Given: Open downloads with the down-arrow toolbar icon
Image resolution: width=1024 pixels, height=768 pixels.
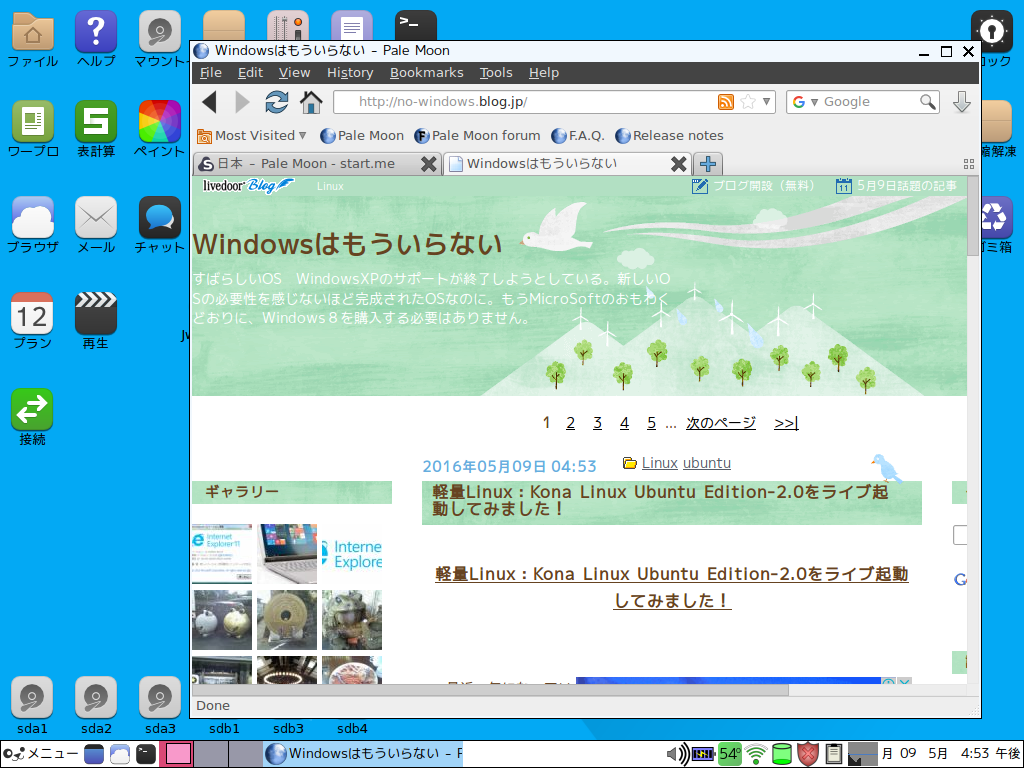Looking at the screenshot, I should point(961,102).
